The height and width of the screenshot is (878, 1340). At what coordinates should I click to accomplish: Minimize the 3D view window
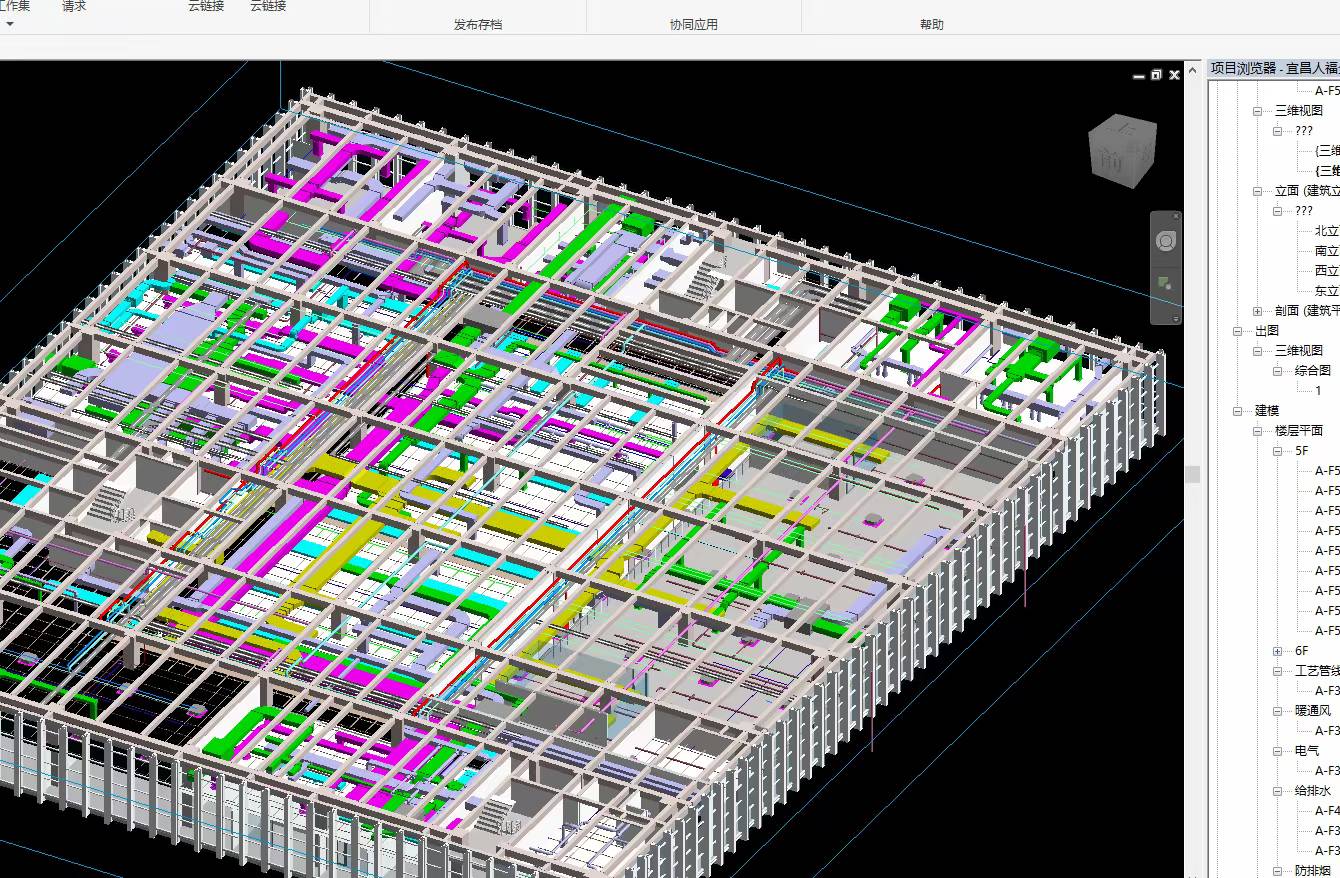(1139, 76)
